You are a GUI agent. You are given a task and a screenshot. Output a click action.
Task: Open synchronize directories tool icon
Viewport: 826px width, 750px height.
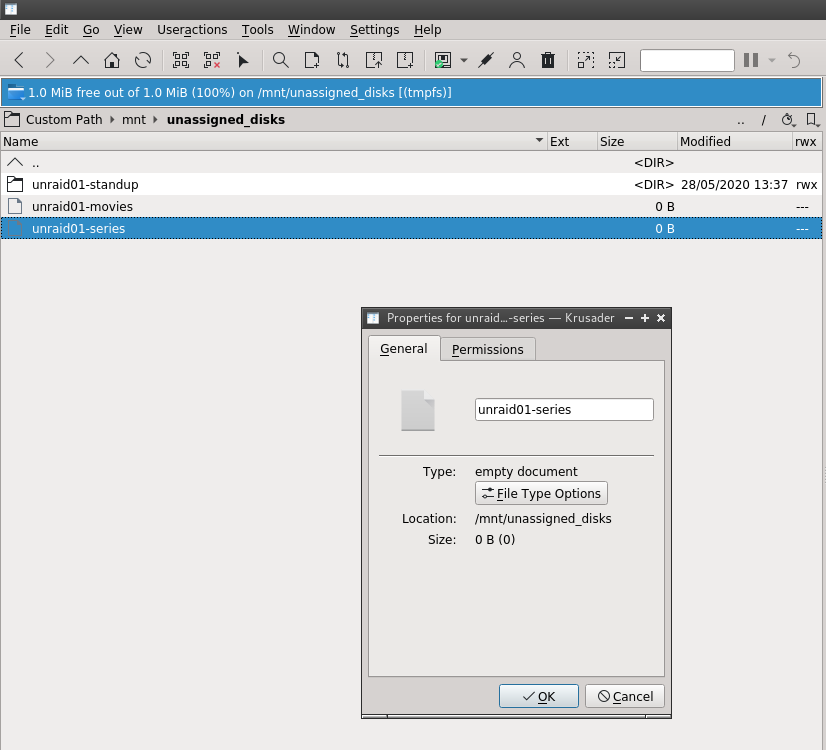point(343,60)
